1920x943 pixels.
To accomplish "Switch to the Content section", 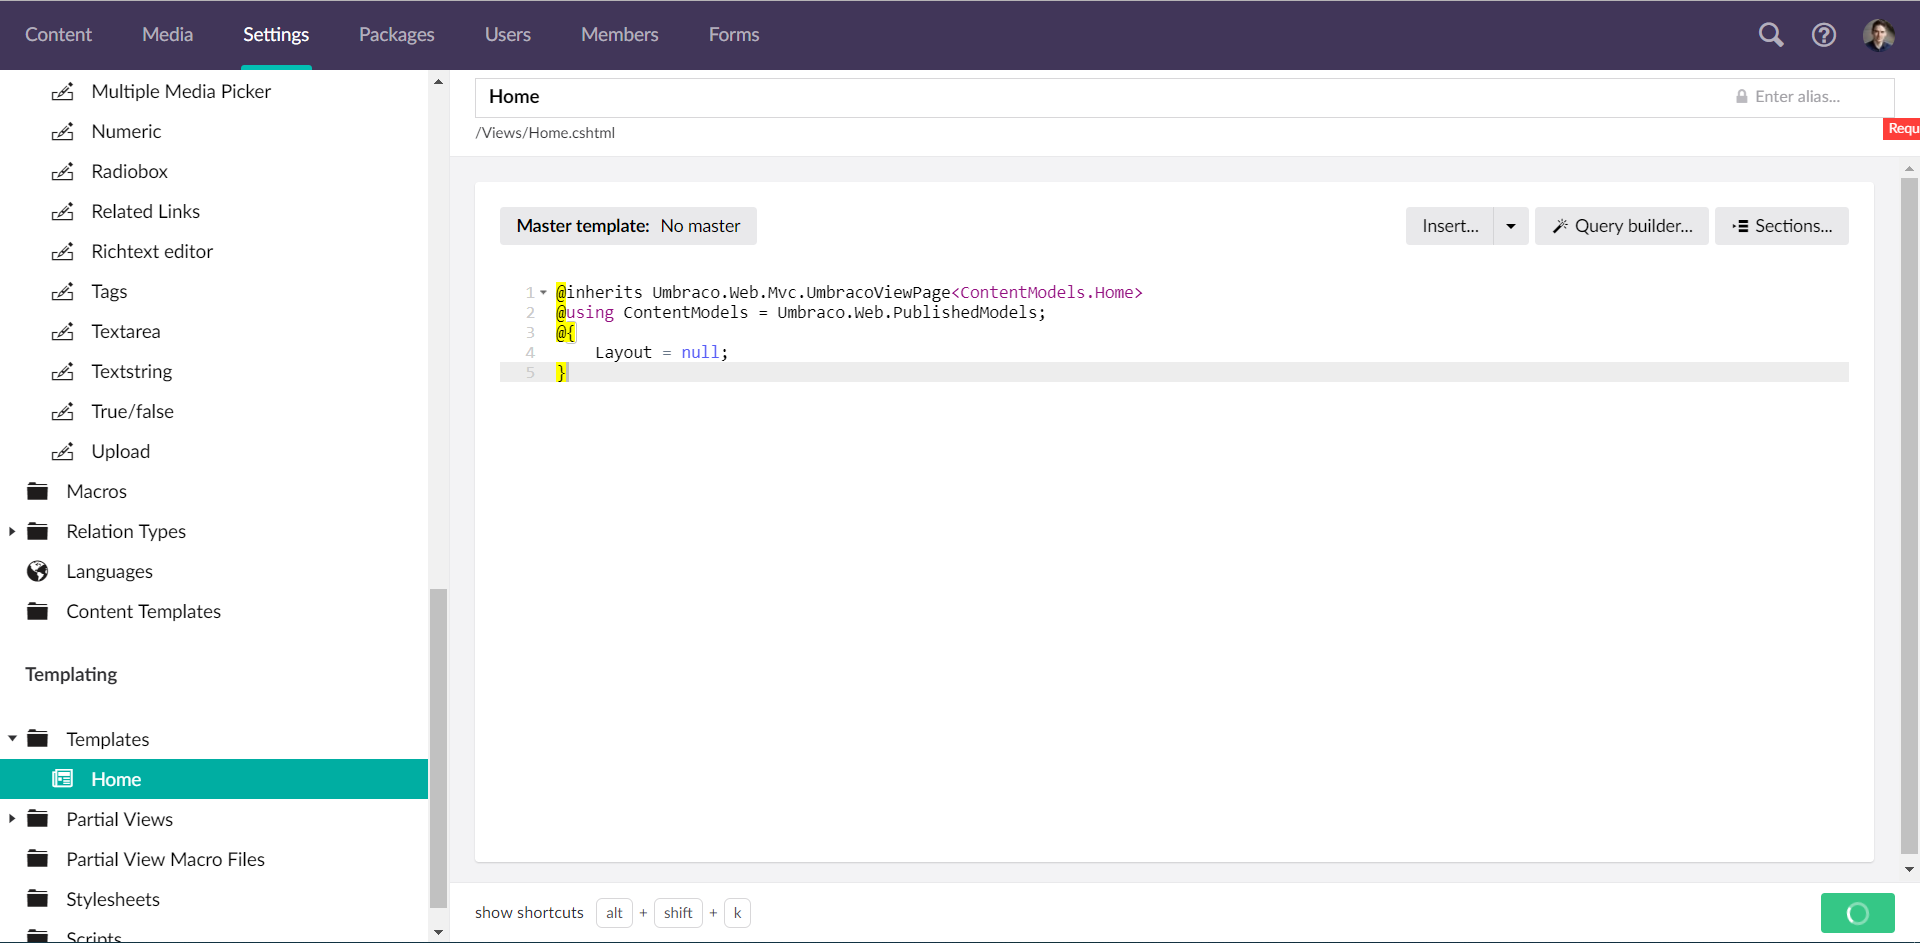I will 58,34.
